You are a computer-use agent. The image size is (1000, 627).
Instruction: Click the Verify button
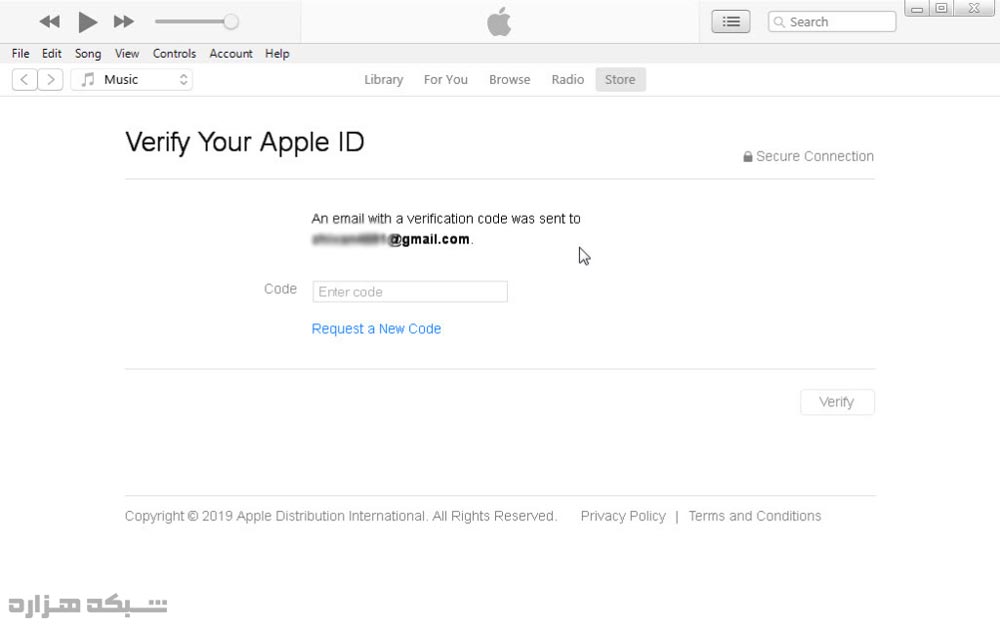(837, 402)
